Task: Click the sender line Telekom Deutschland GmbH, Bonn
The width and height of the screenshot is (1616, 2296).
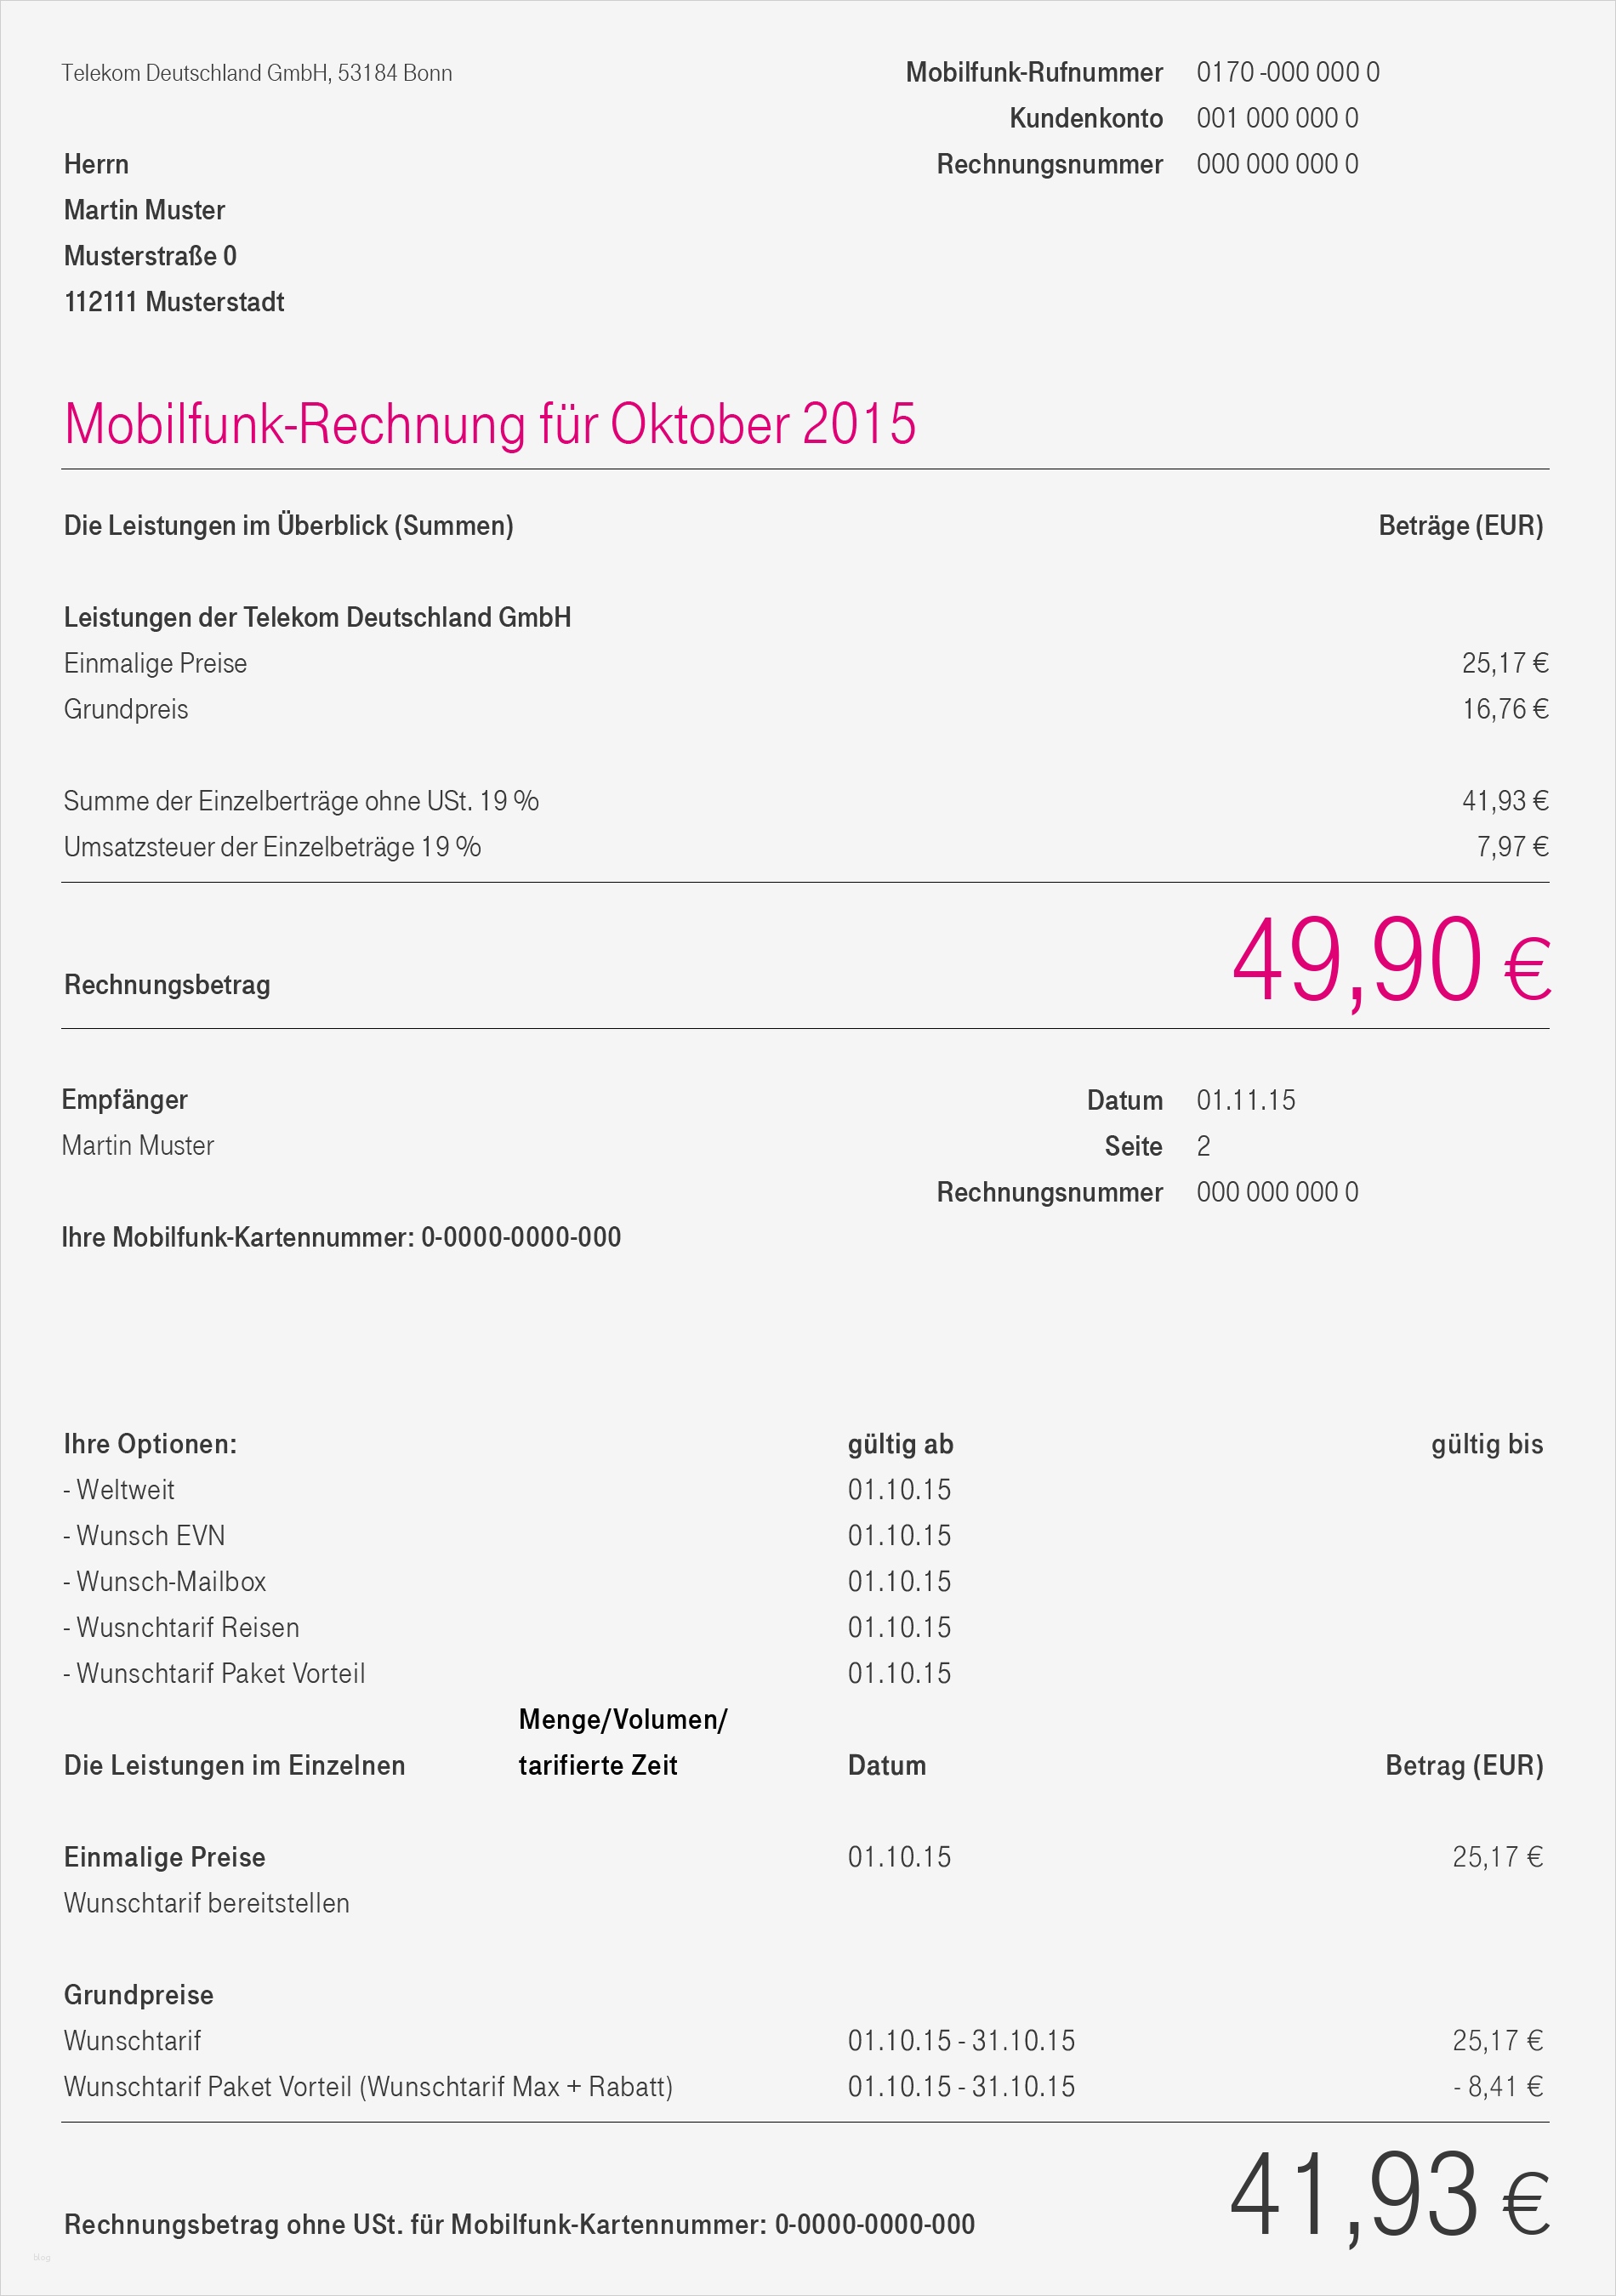Action: [x=256, y=73]
